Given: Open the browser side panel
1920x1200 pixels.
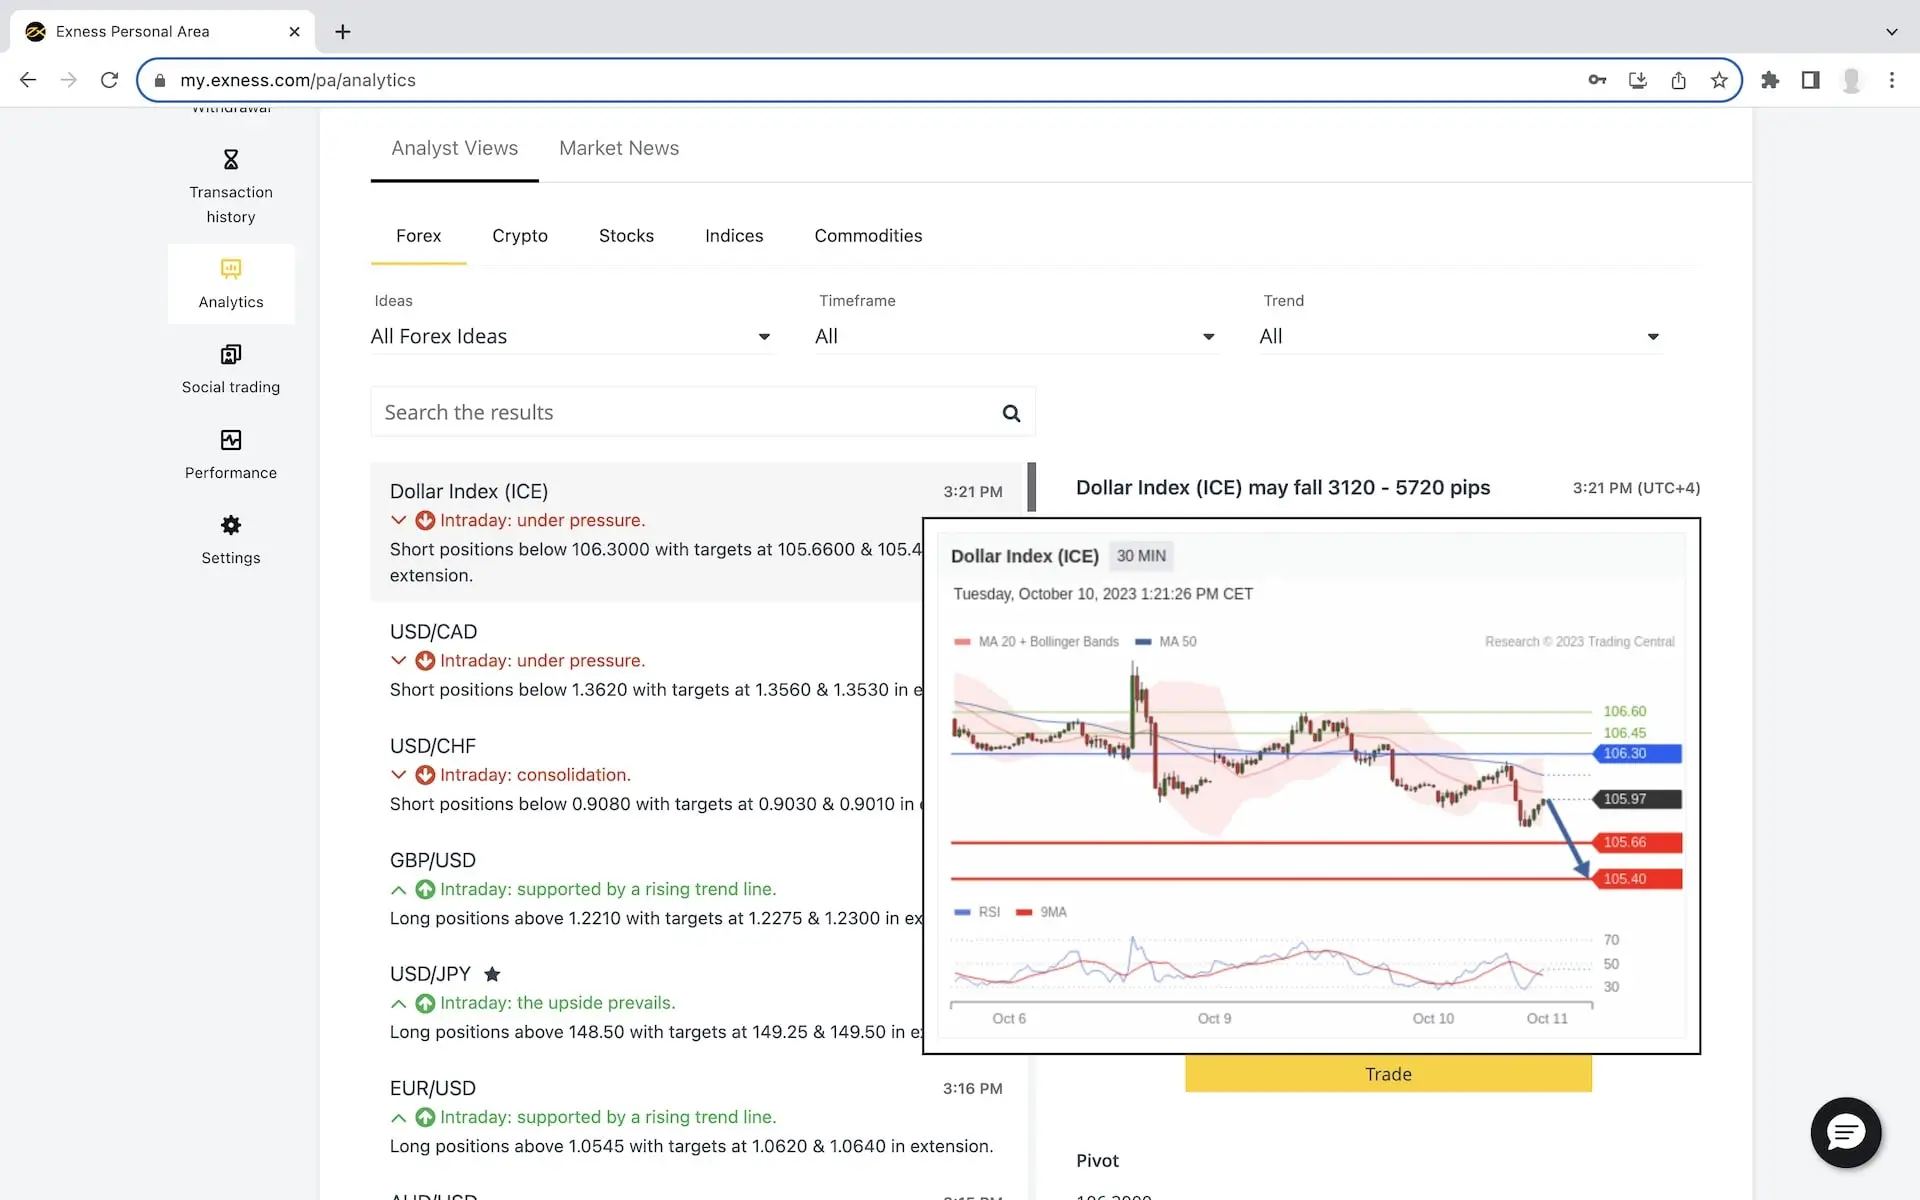Looking at the screenshot, I should click(1810, 80).
